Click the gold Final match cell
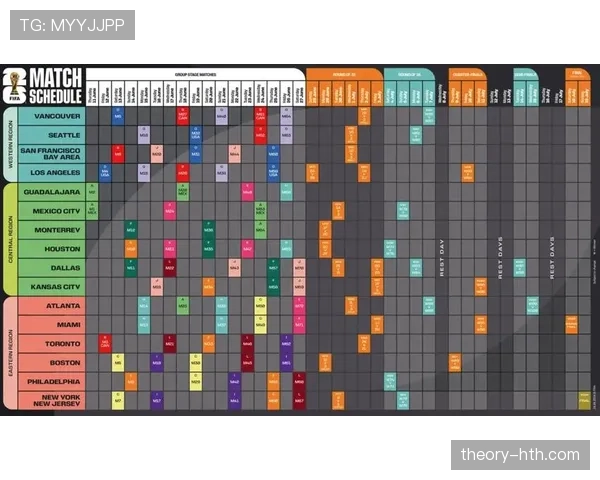Screen dimensions: 600x480 click(x=584, y=400)
